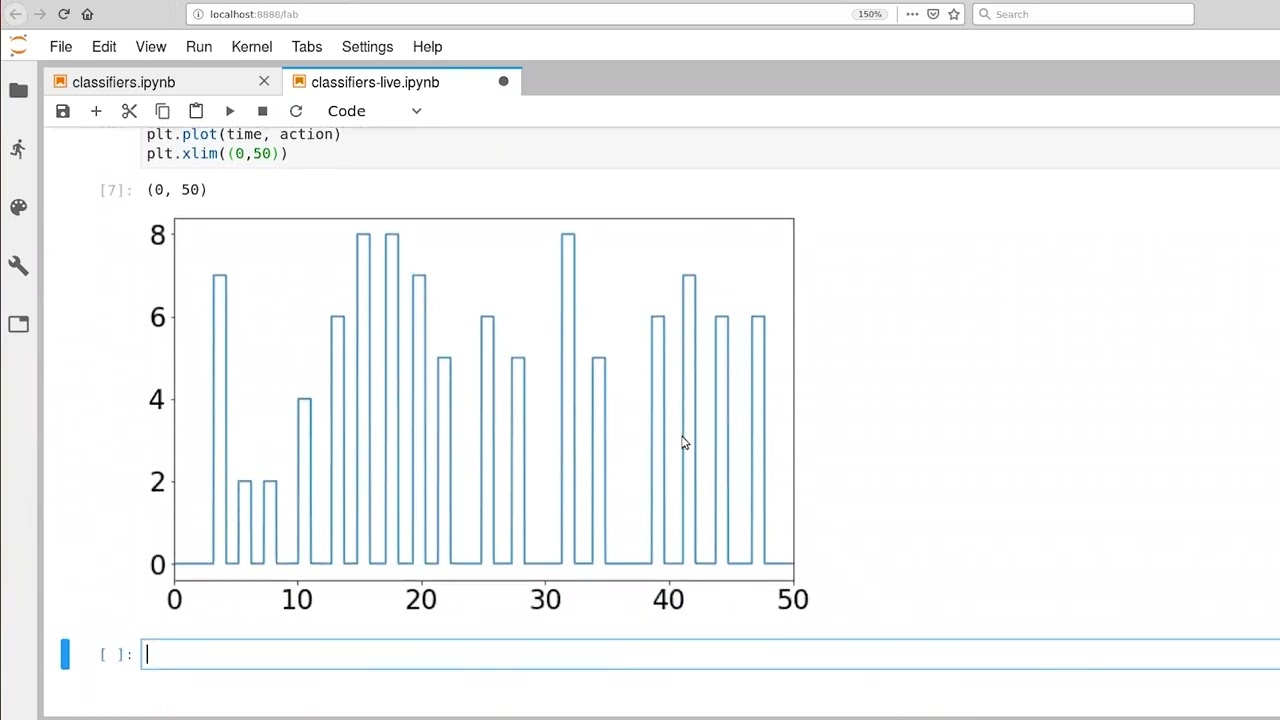The image size is (1280, 720).
Task: Open the File menu
Action: tap(61, 47)
